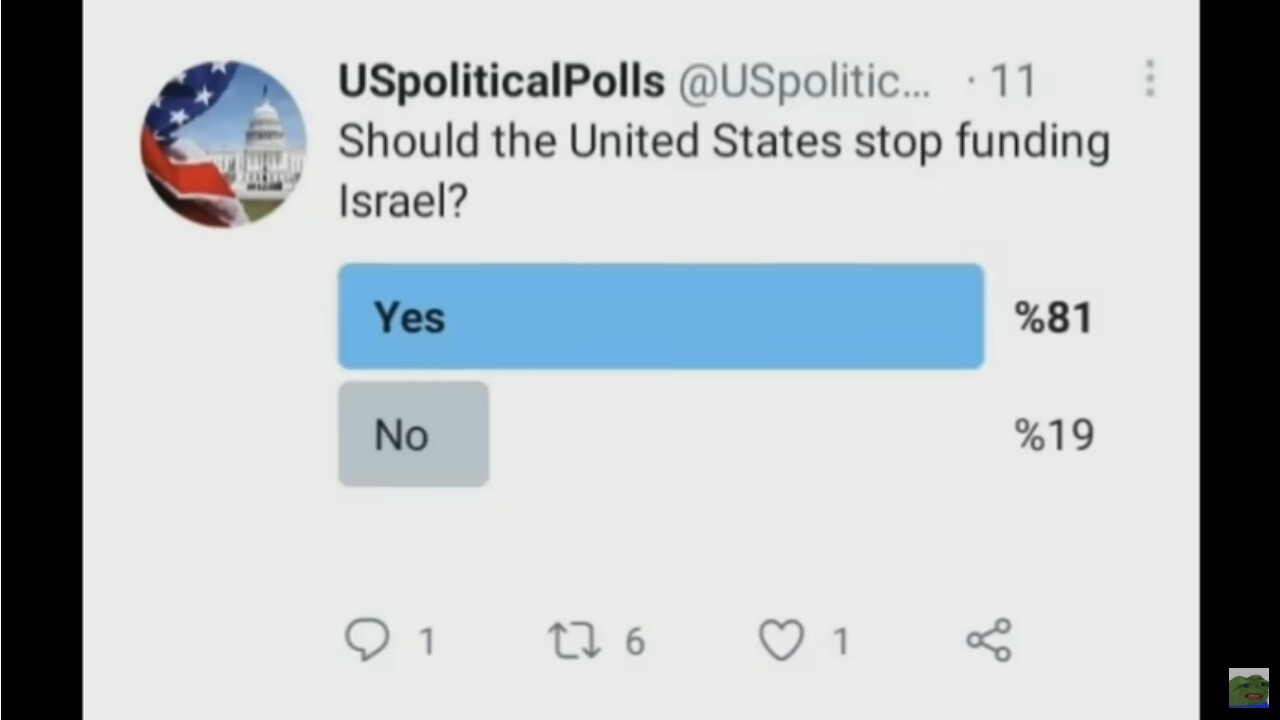The image size is (1280, 720).
Task: Click the Pepe frog watermark icon
Action: [x=1249, y=688]
